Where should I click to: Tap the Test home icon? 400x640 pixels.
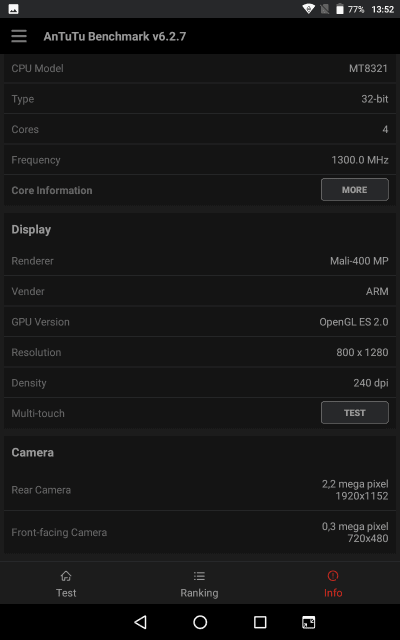66,576
